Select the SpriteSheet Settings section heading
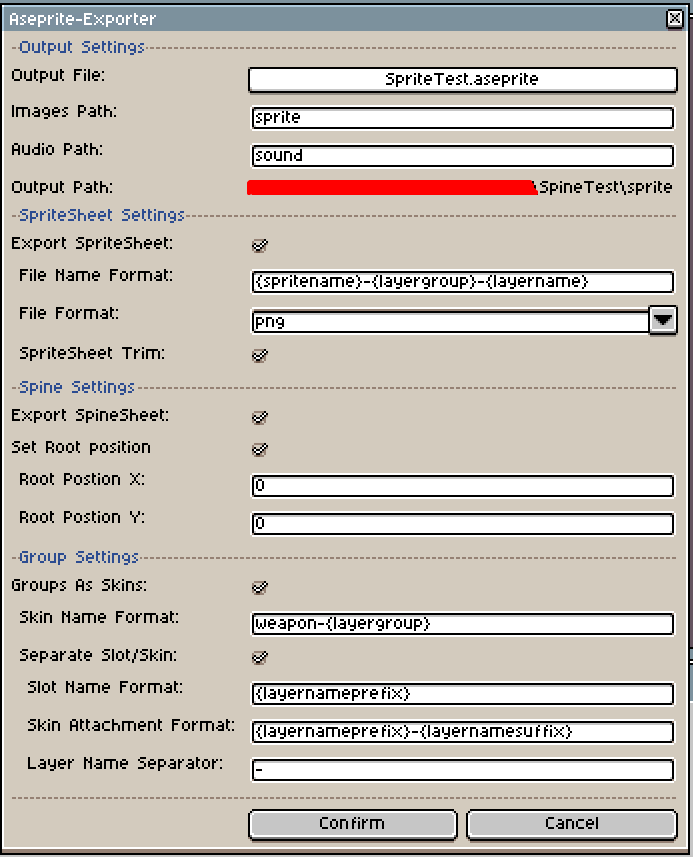This screenshot has width=693, height=857. (102, 215)
